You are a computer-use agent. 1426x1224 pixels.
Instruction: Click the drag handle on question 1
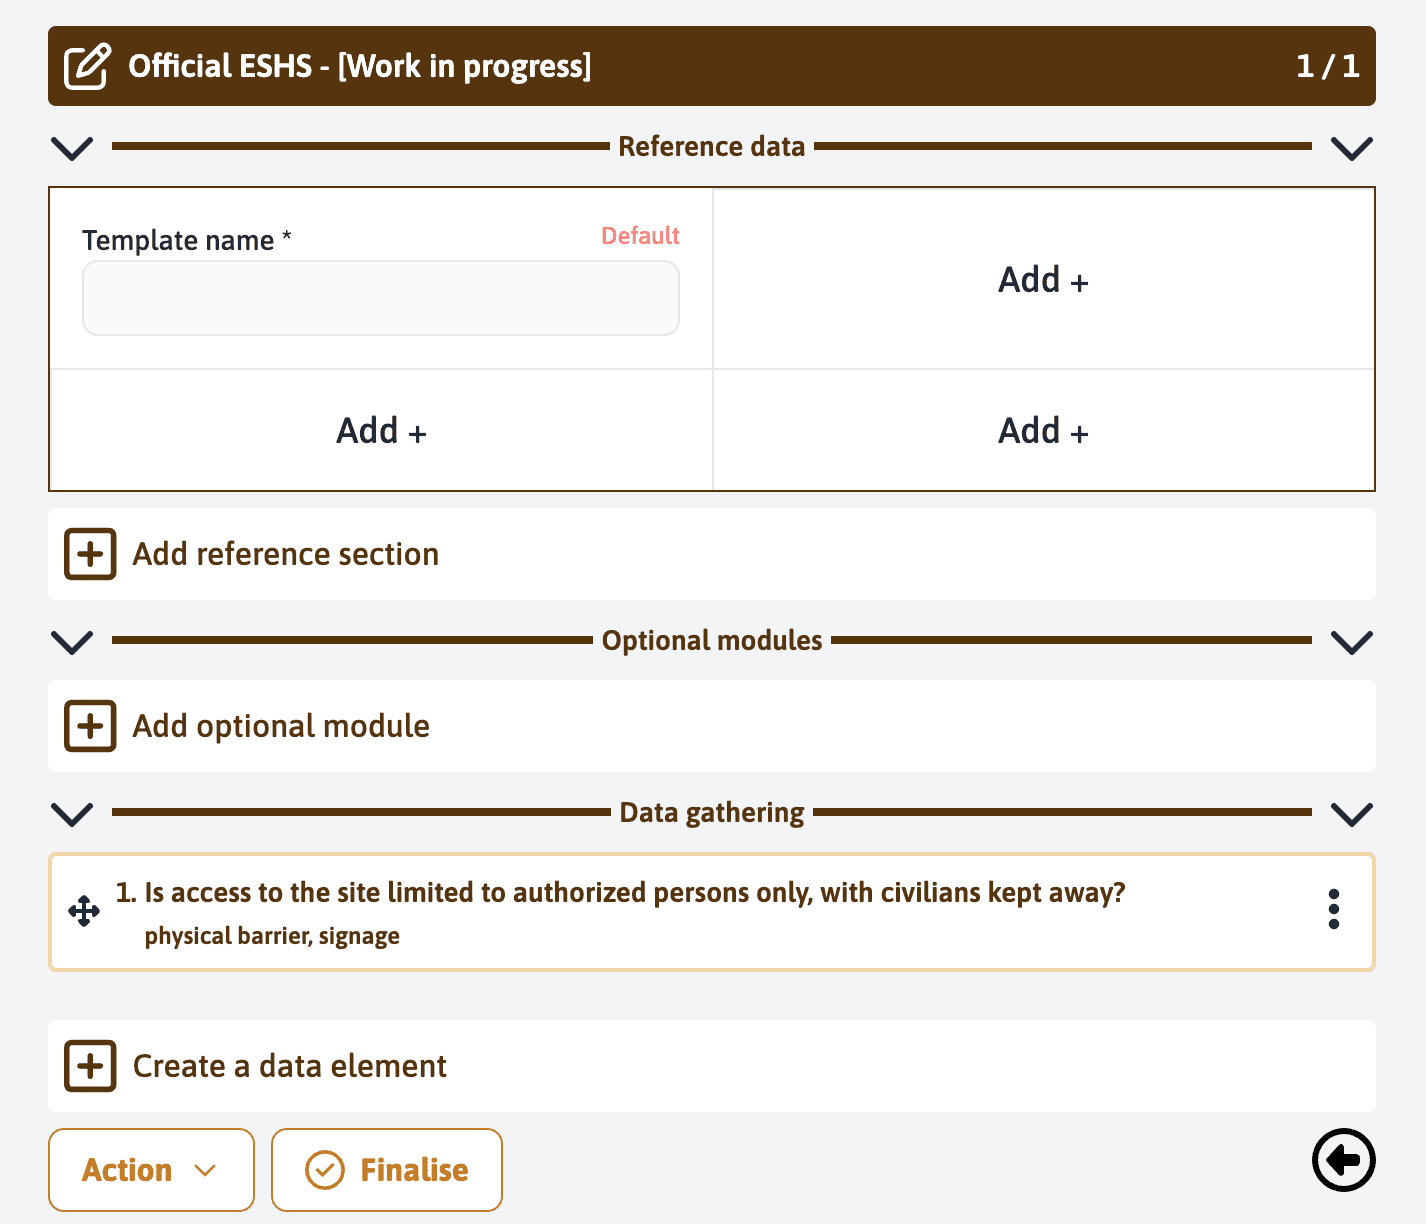(84, 911)
